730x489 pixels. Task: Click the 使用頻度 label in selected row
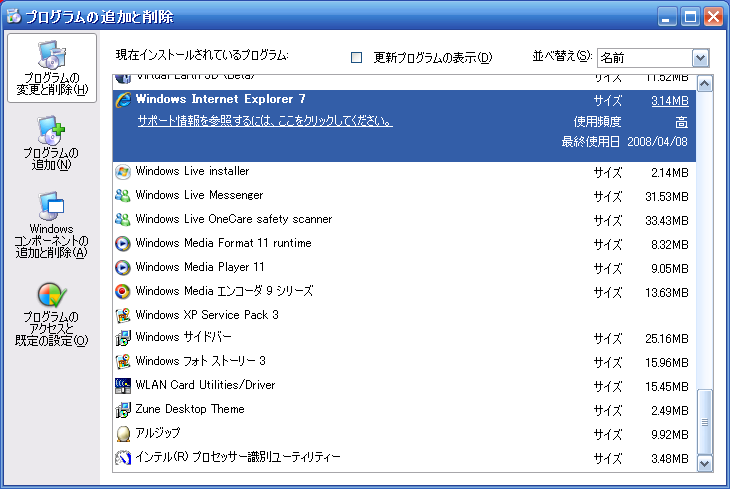(x=597, y=122)
